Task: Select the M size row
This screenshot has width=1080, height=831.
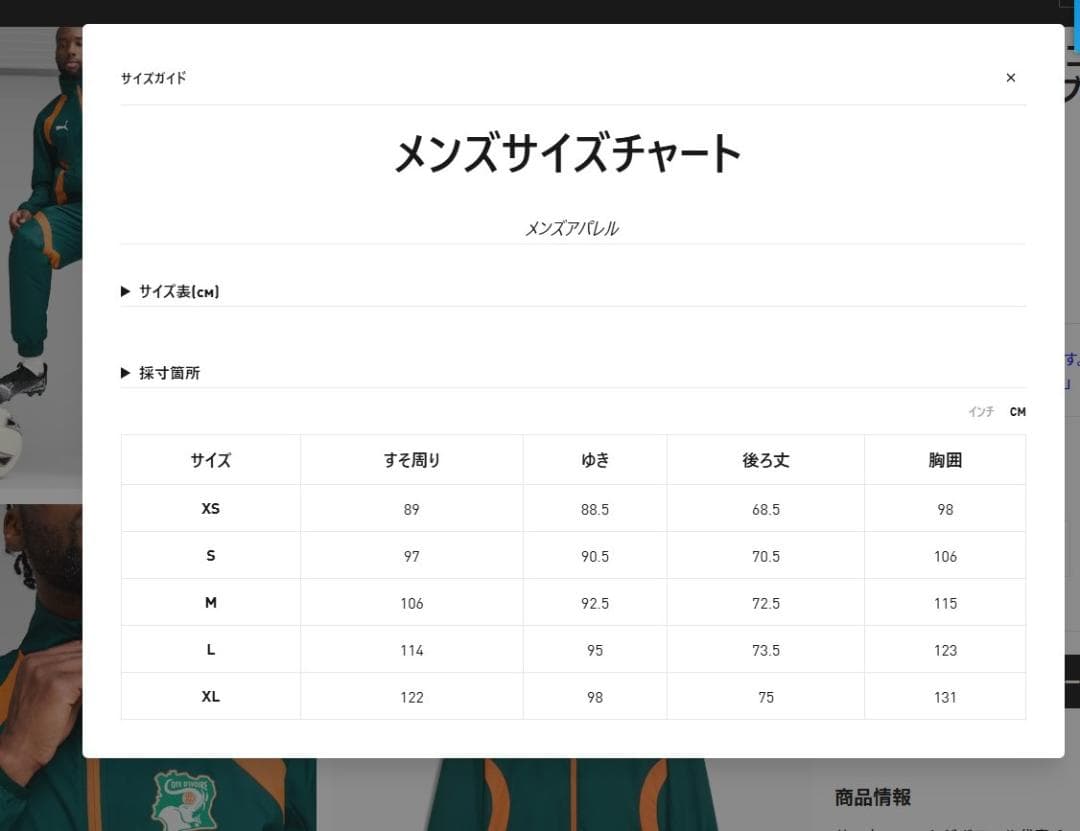Action: click(x=210, y=602)
